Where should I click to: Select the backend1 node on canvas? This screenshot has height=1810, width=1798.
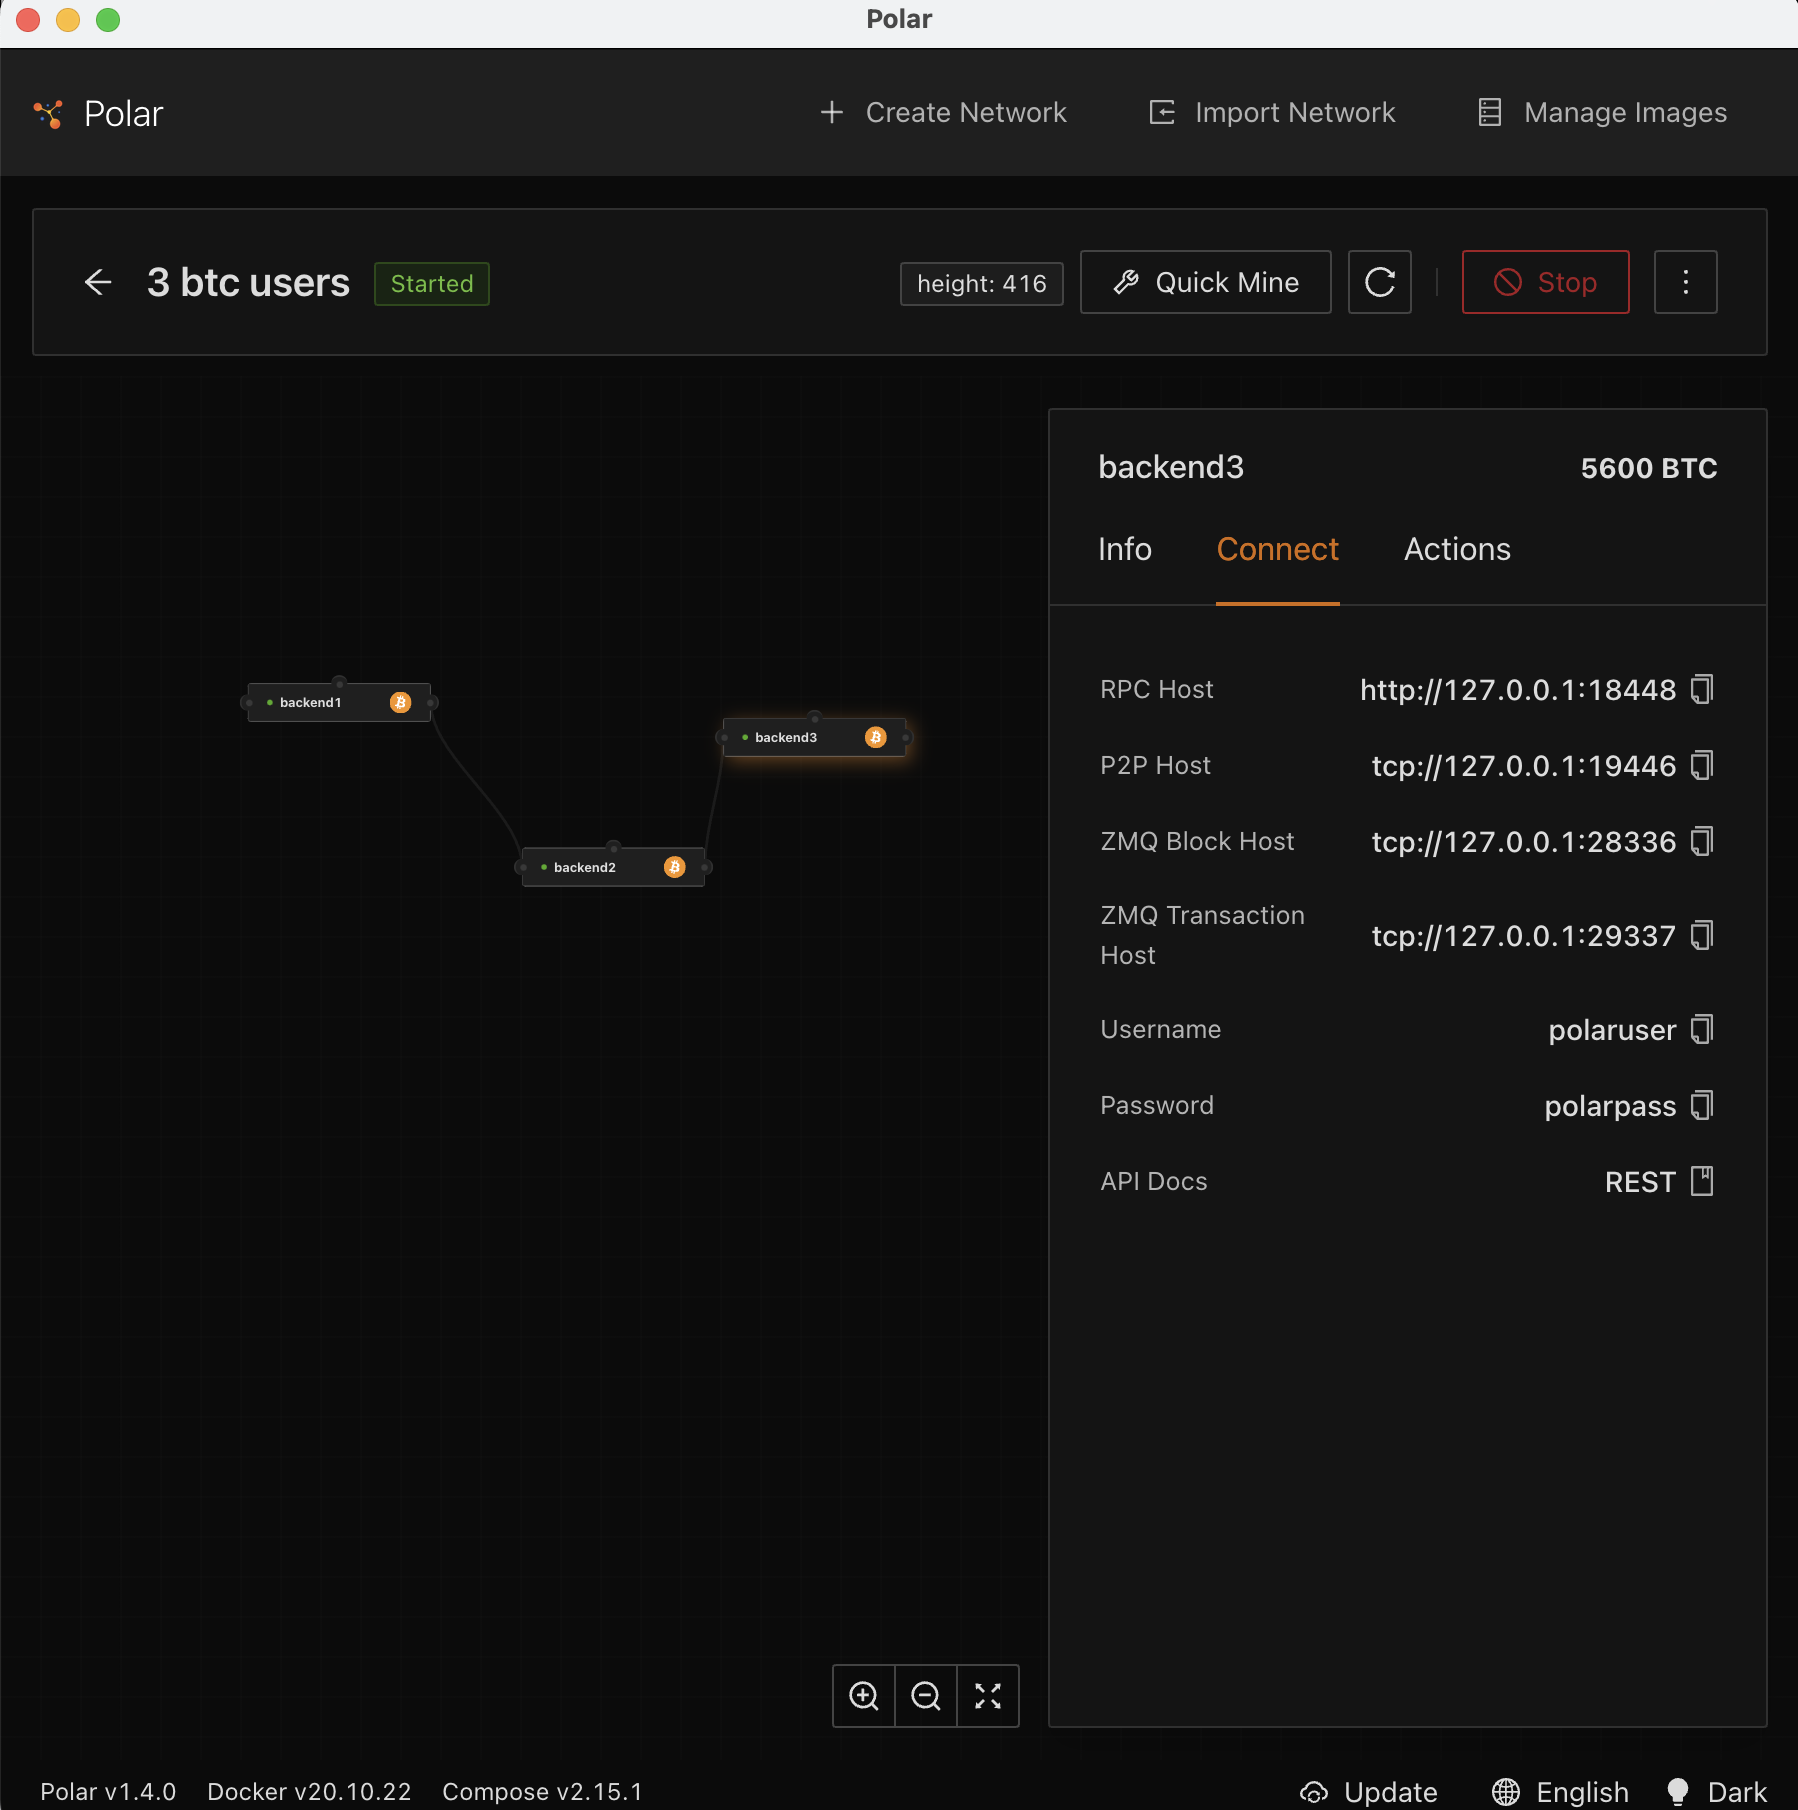339,702
